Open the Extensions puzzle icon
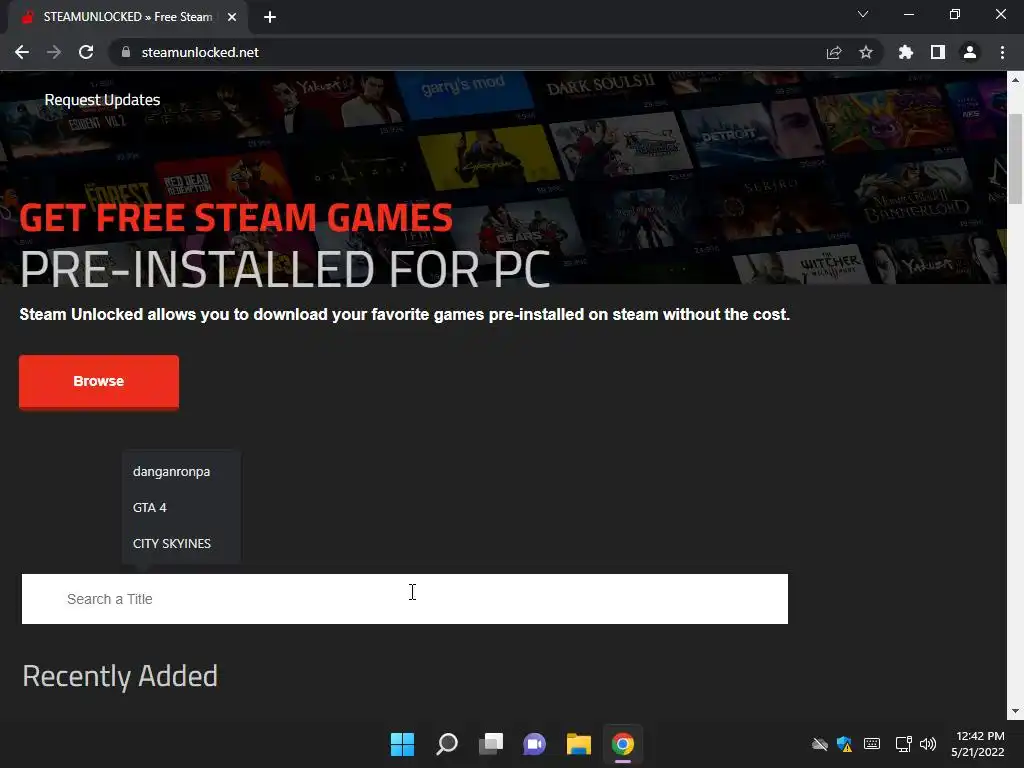Viewport: 1024px width, 768px height. (x=906, y=52)
